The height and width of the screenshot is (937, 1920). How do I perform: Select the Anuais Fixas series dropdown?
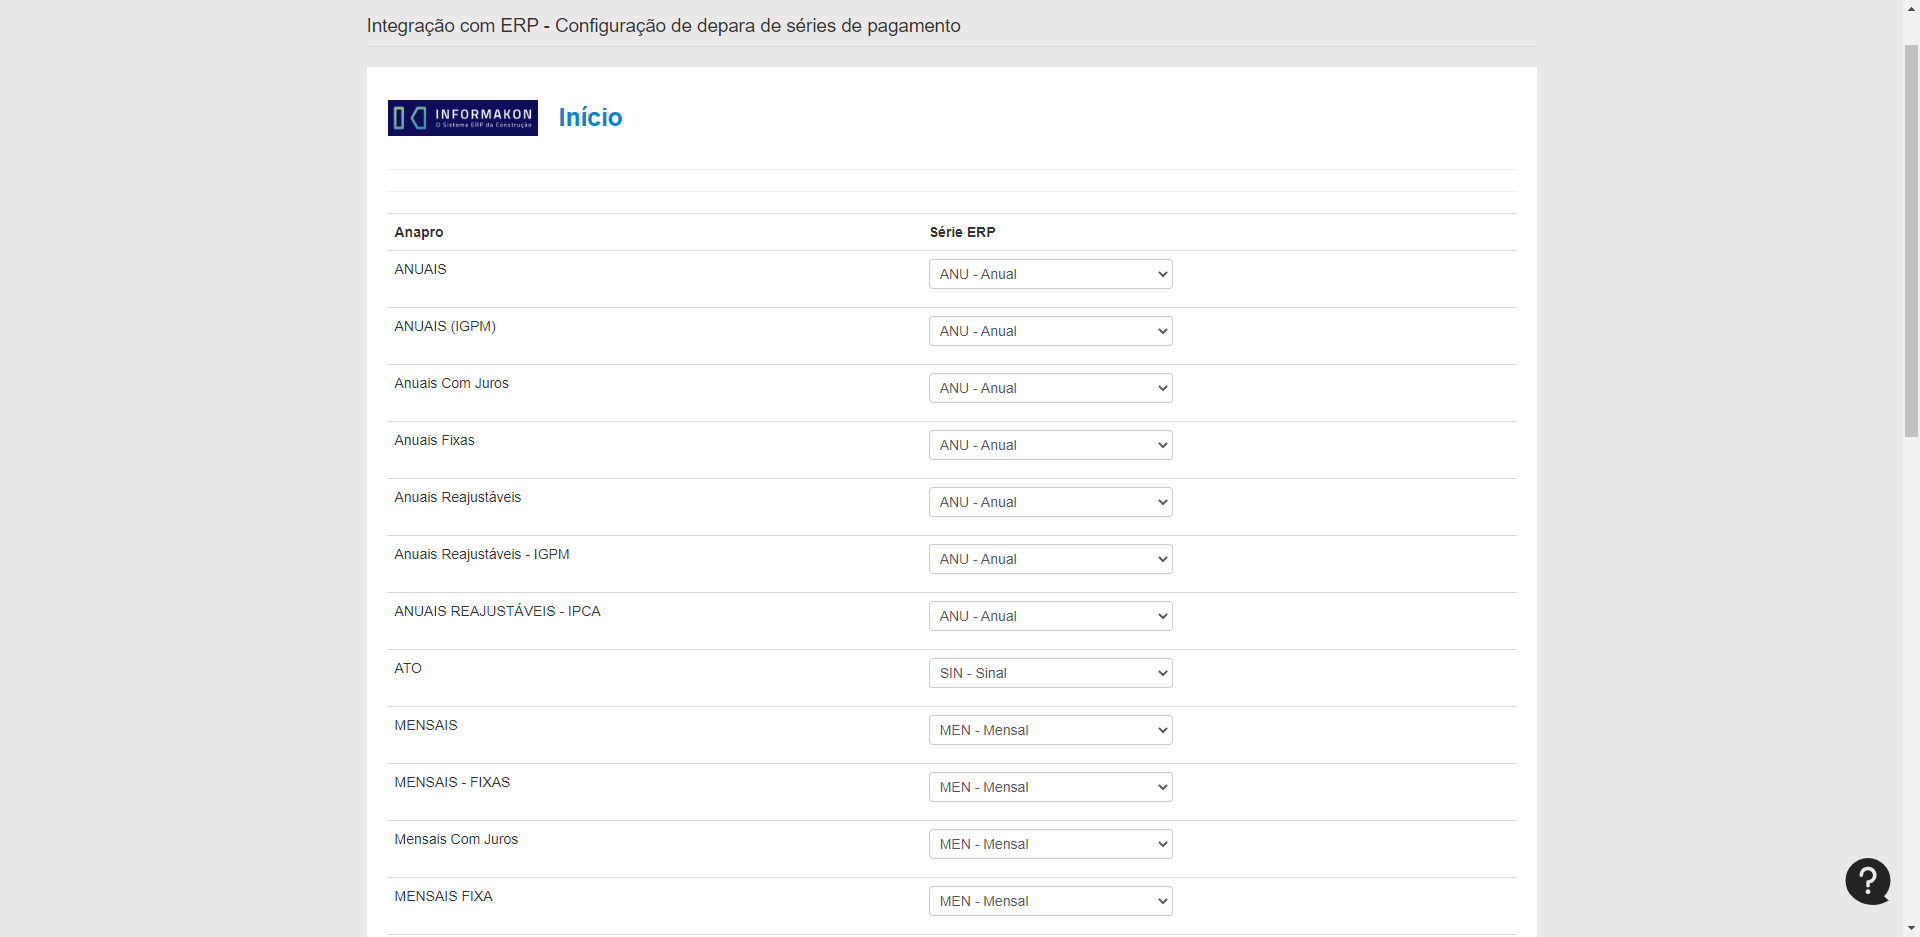click(1050, 445)
